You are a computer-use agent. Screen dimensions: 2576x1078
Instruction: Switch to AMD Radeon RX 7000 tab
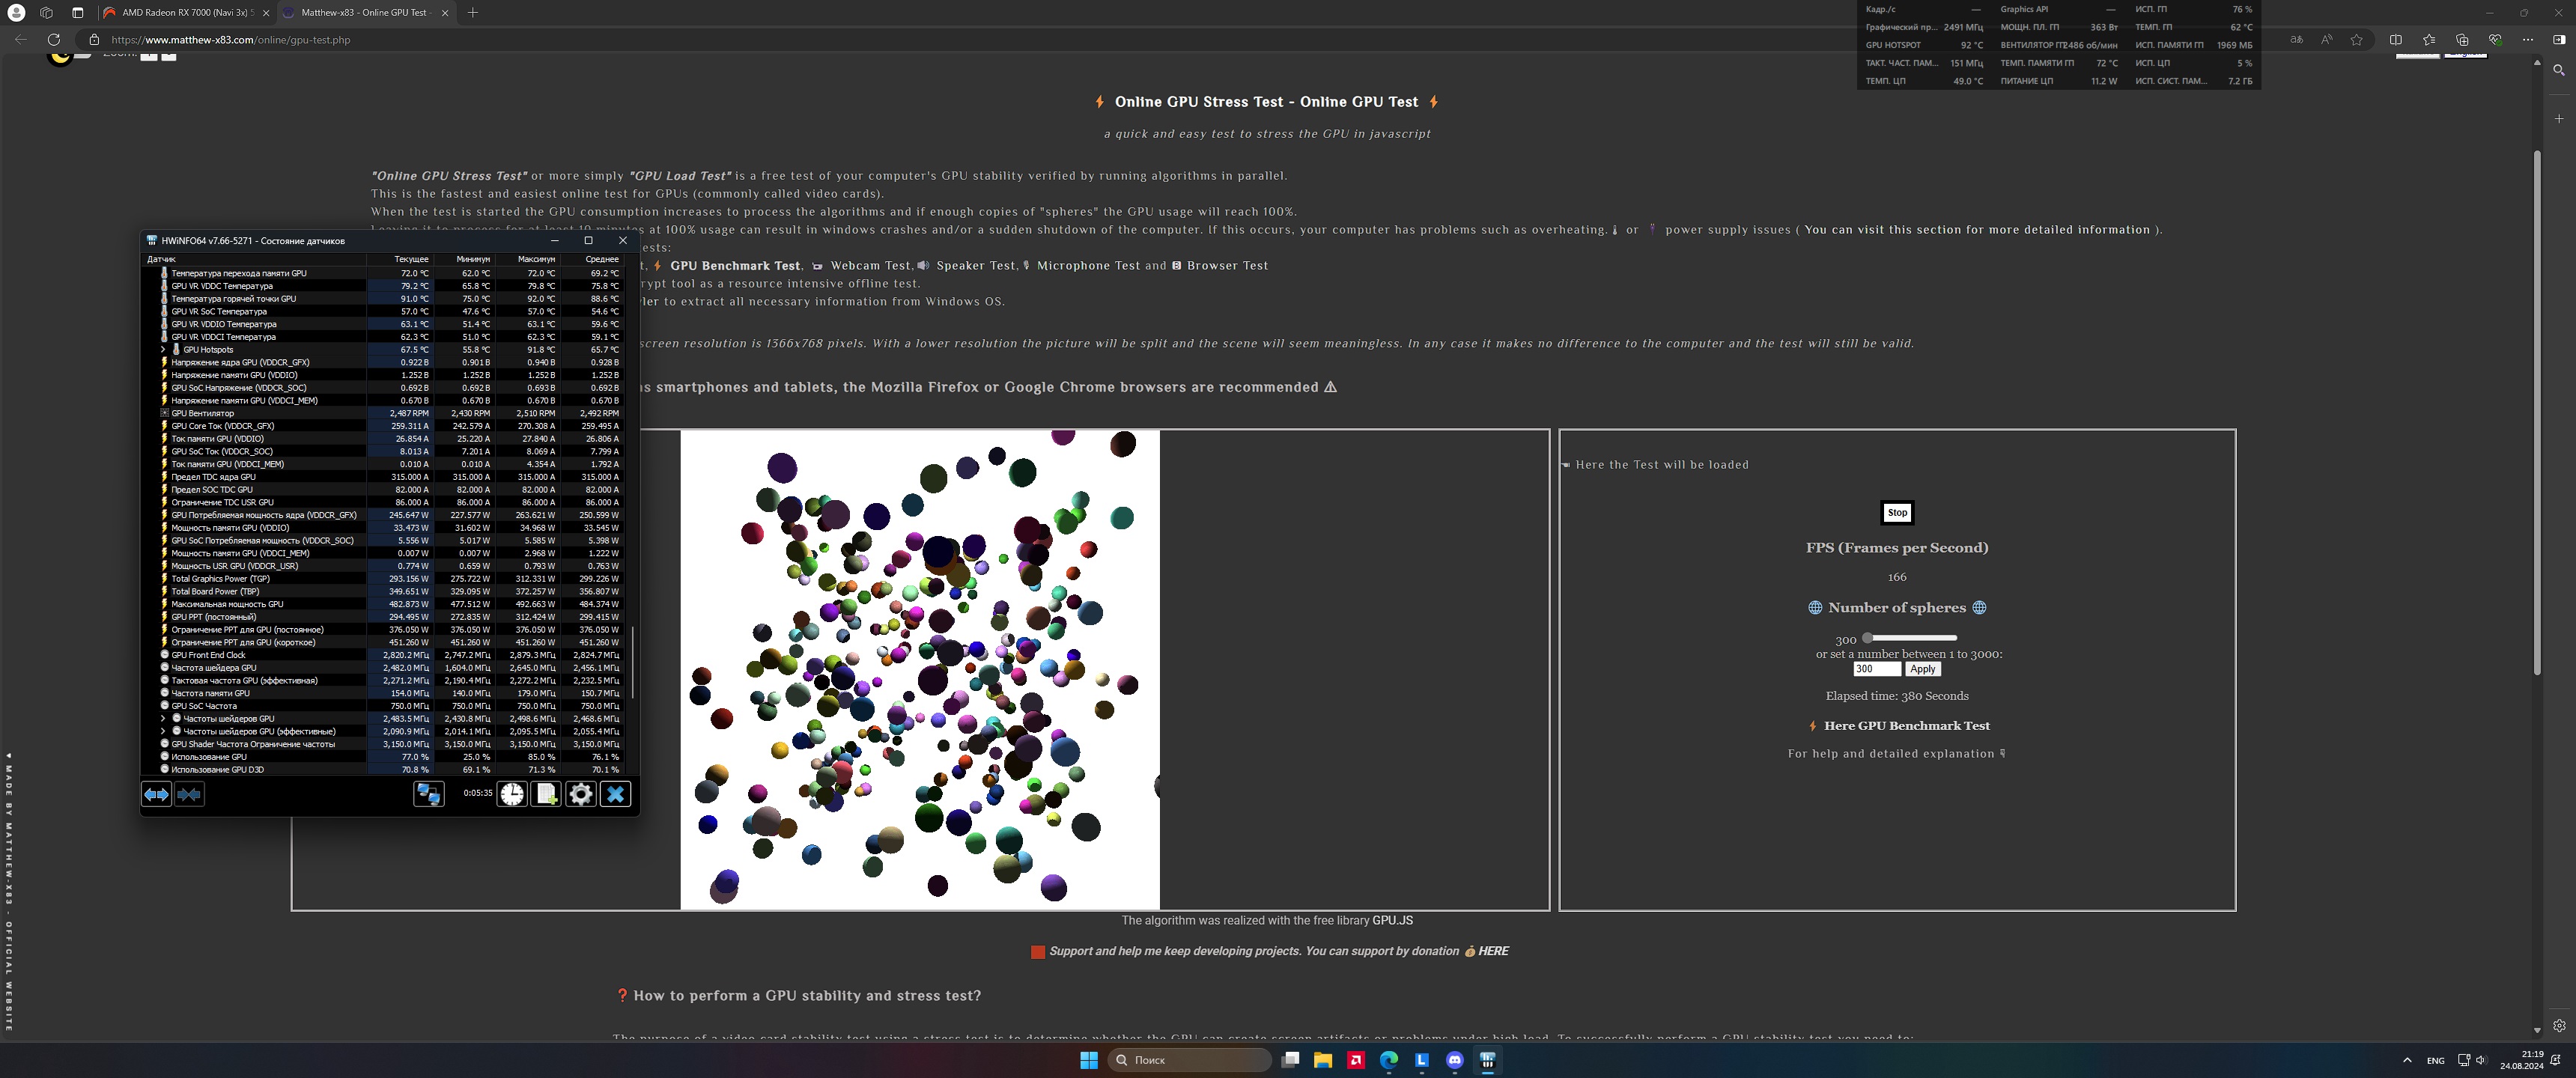tap(186, 13)
